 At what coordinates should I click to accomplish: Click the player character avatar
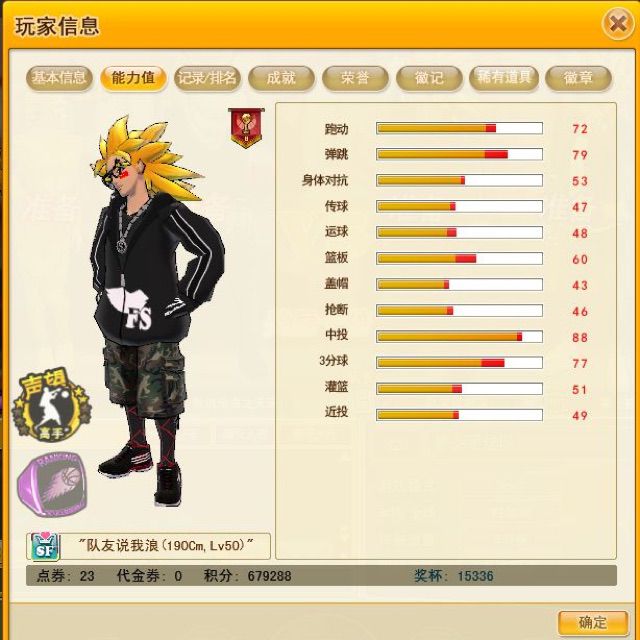157,310
